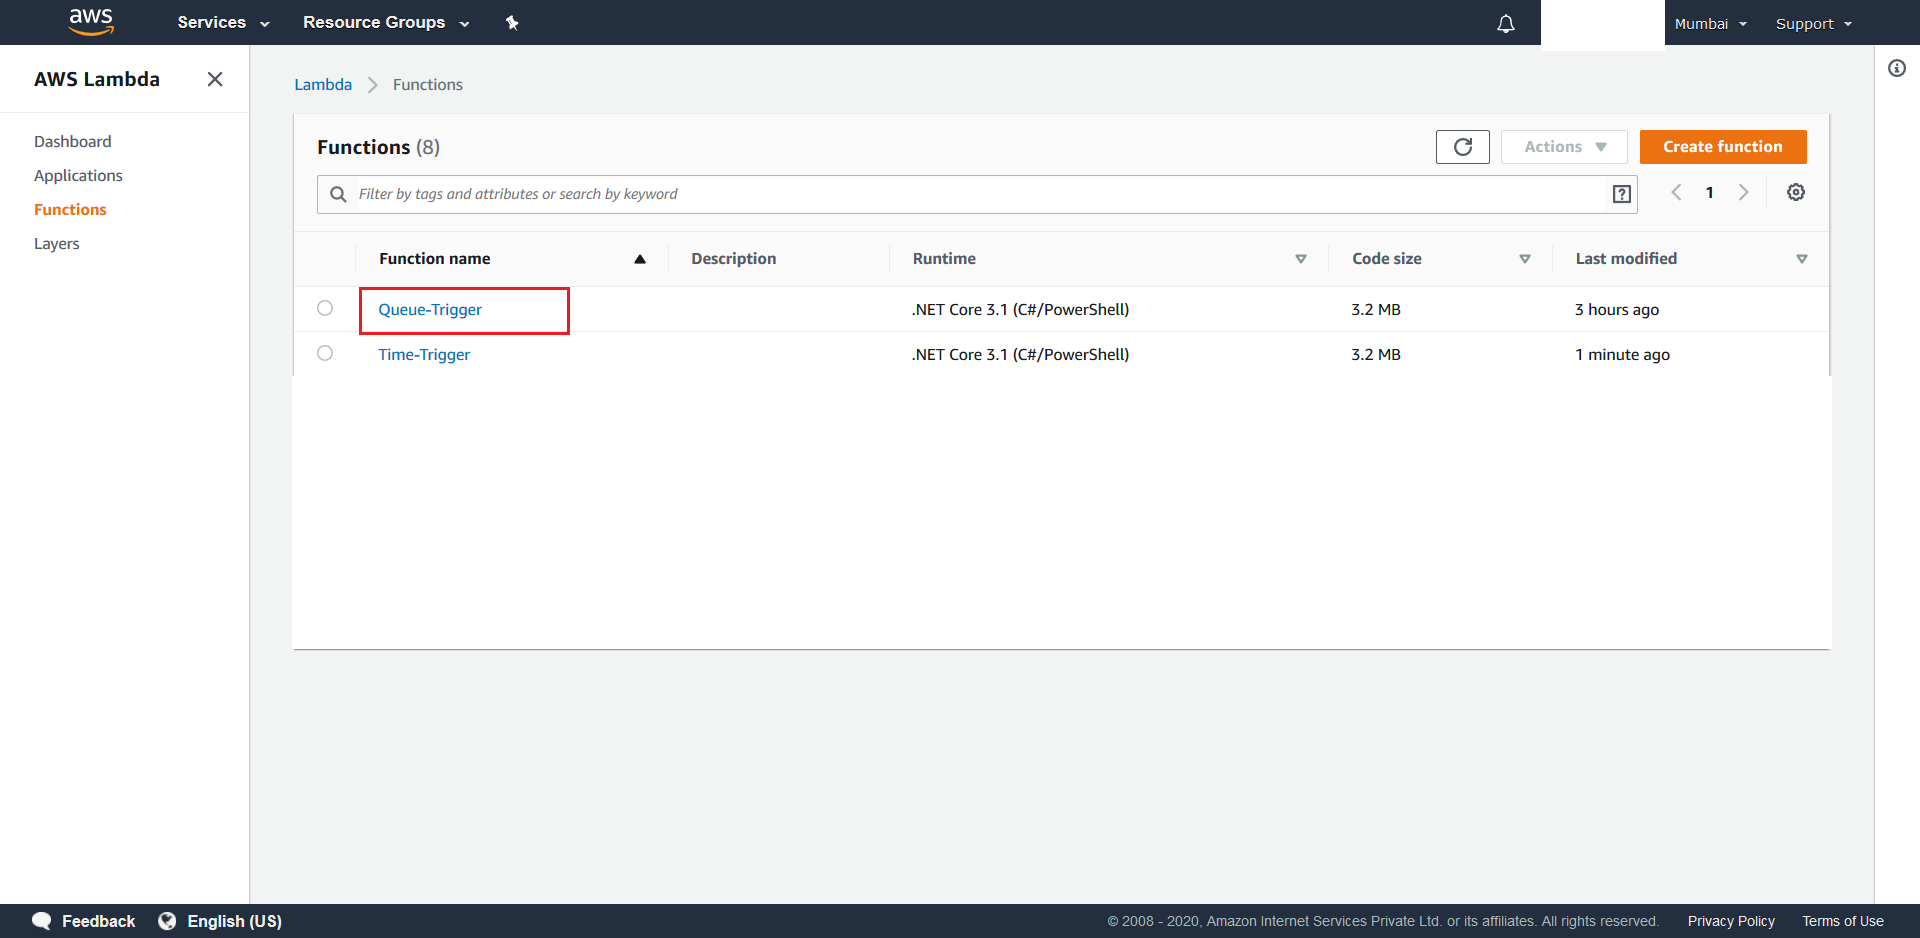Open table preferences gear icon
1920x938 pixels.
(x=1796, y=192)
